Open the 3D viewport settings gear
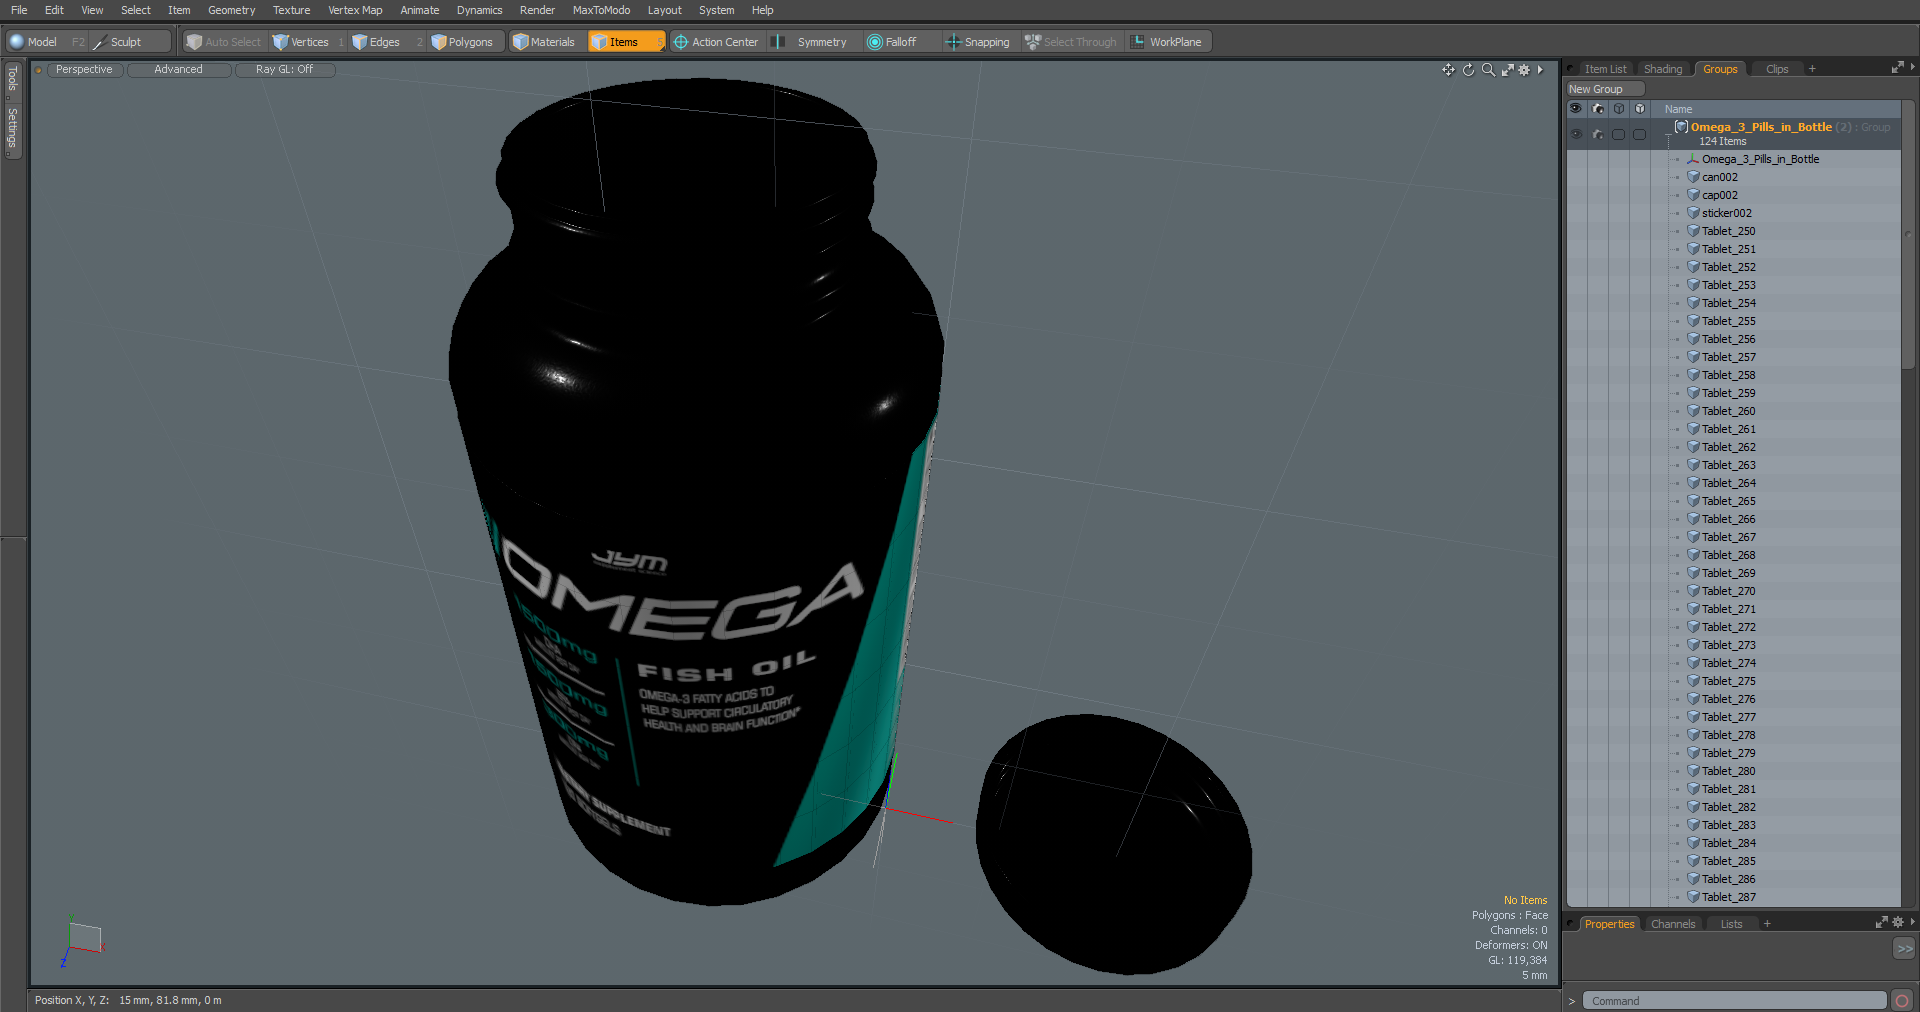 click(x=1524, y=70)
